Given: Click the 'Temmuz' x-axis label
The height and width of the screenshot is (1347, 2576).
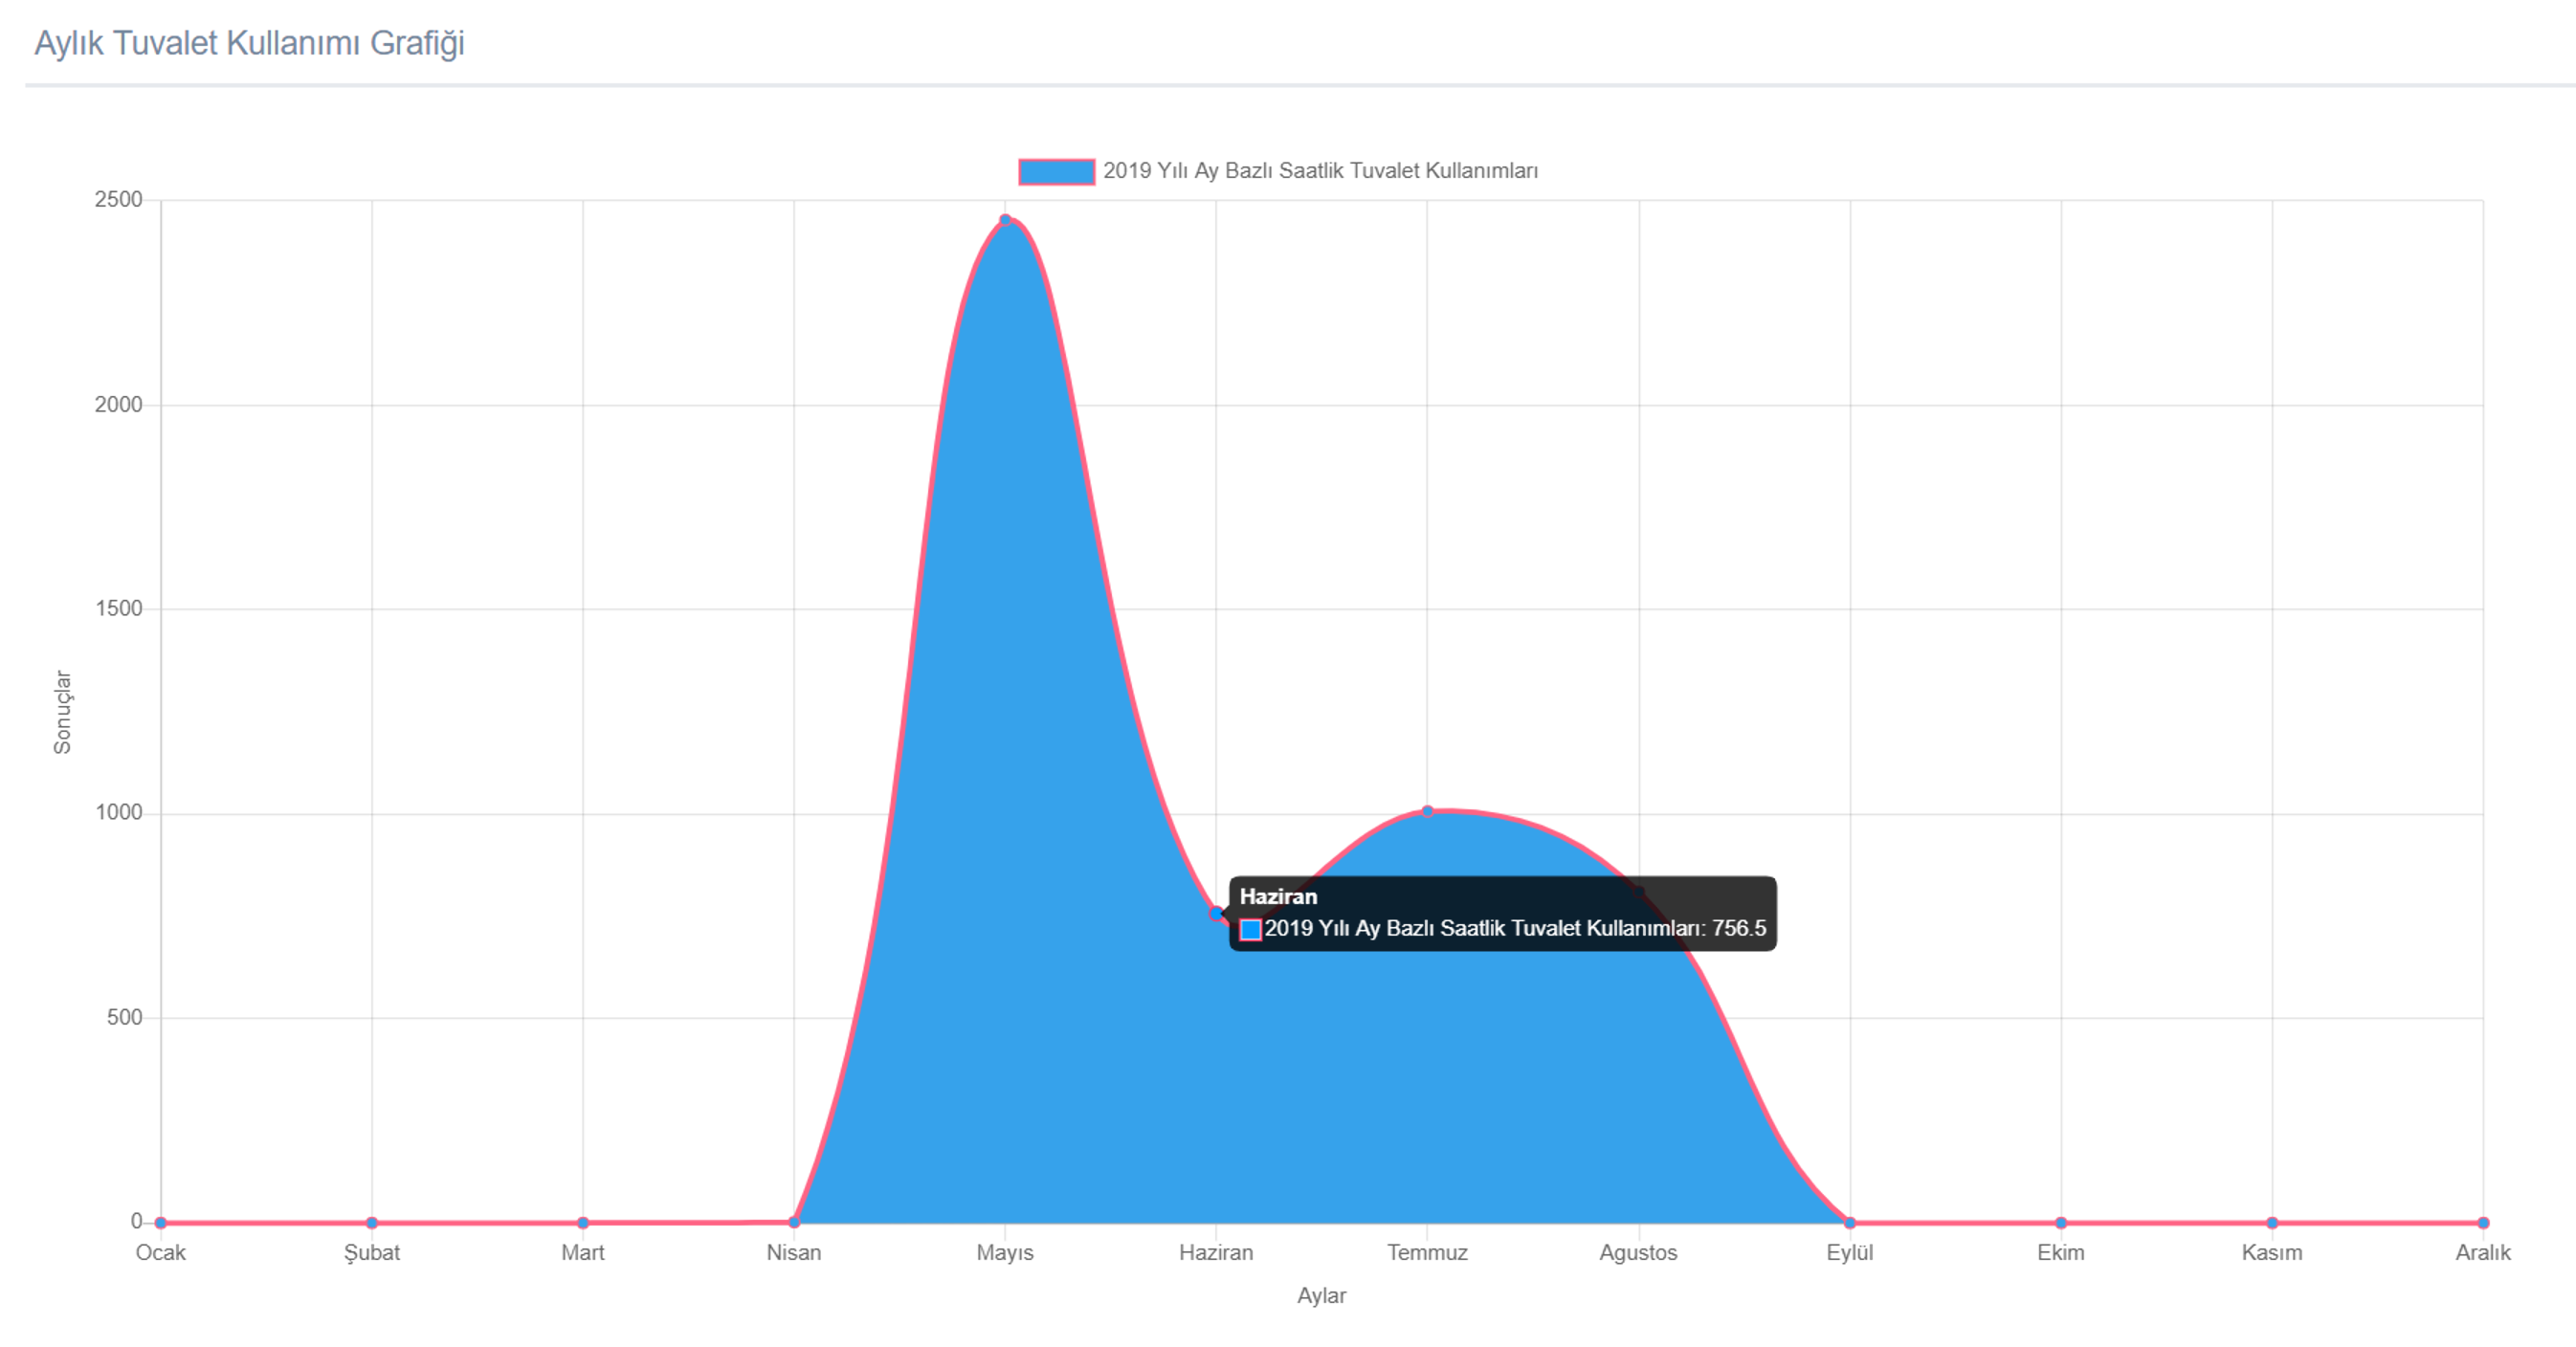Looking at the screenshot, I should point(1427,1252).
